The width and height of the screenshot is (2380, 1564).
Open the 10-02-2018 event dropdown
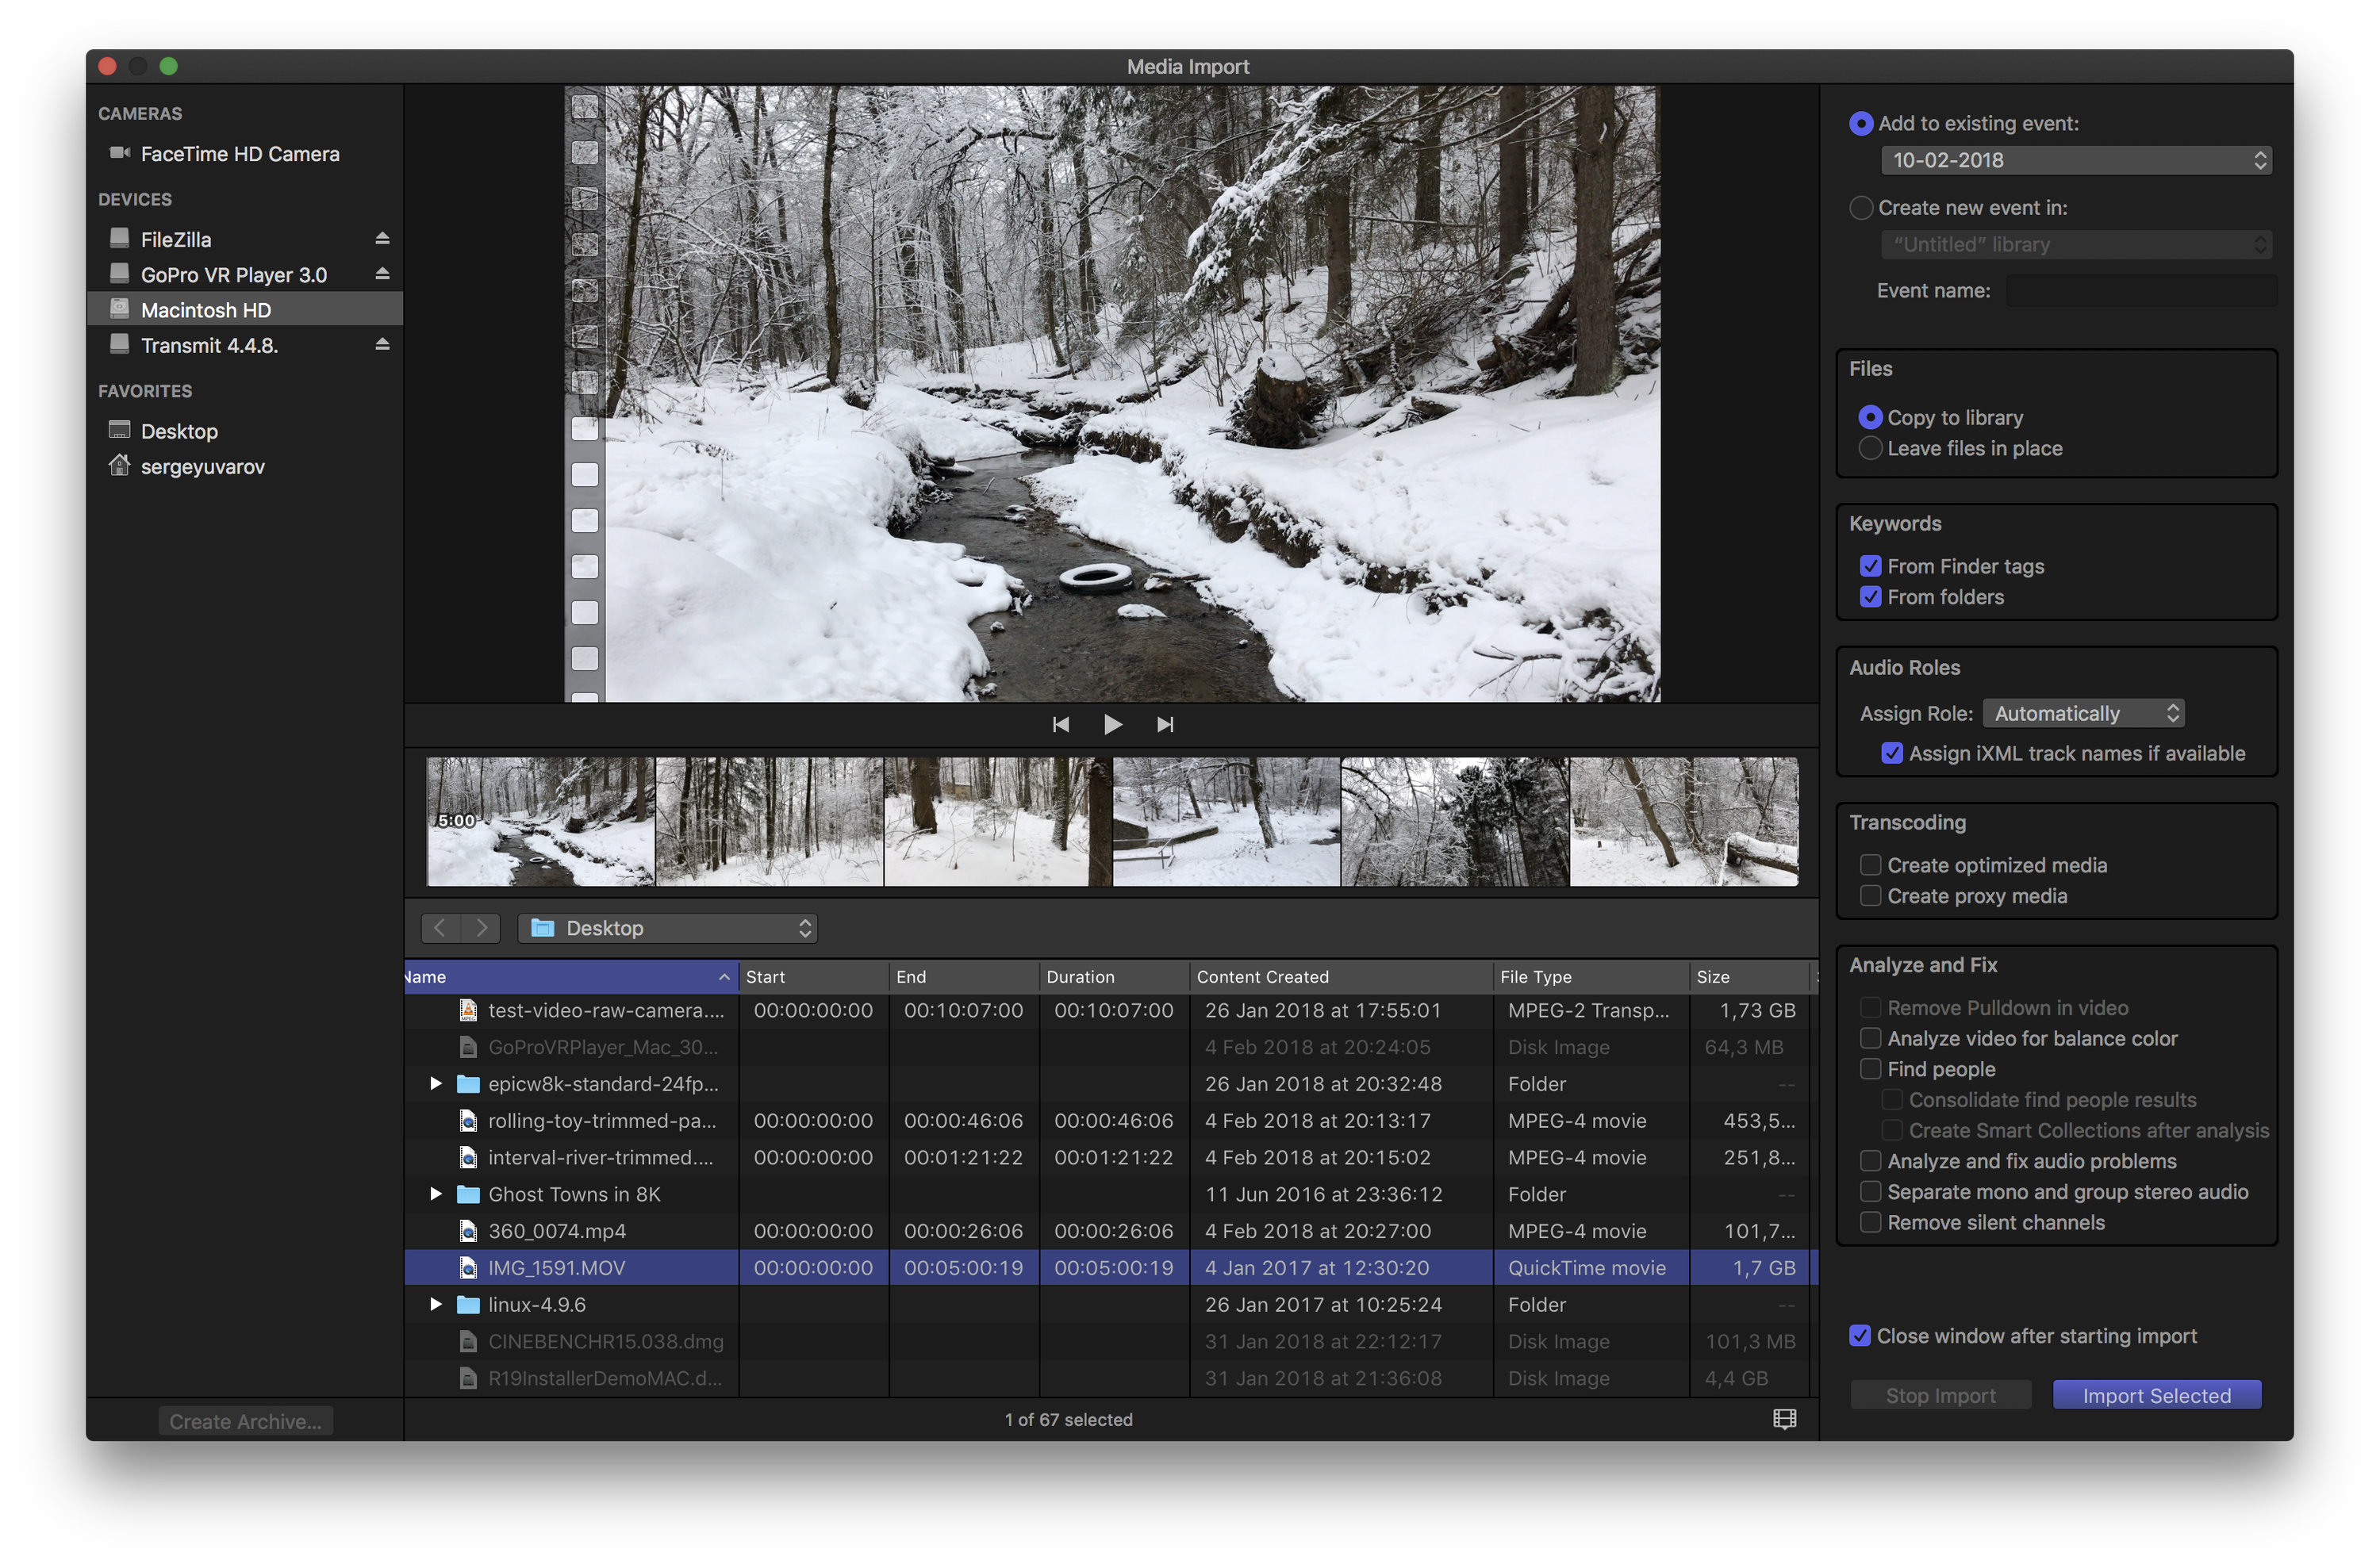click(2075, 160)
